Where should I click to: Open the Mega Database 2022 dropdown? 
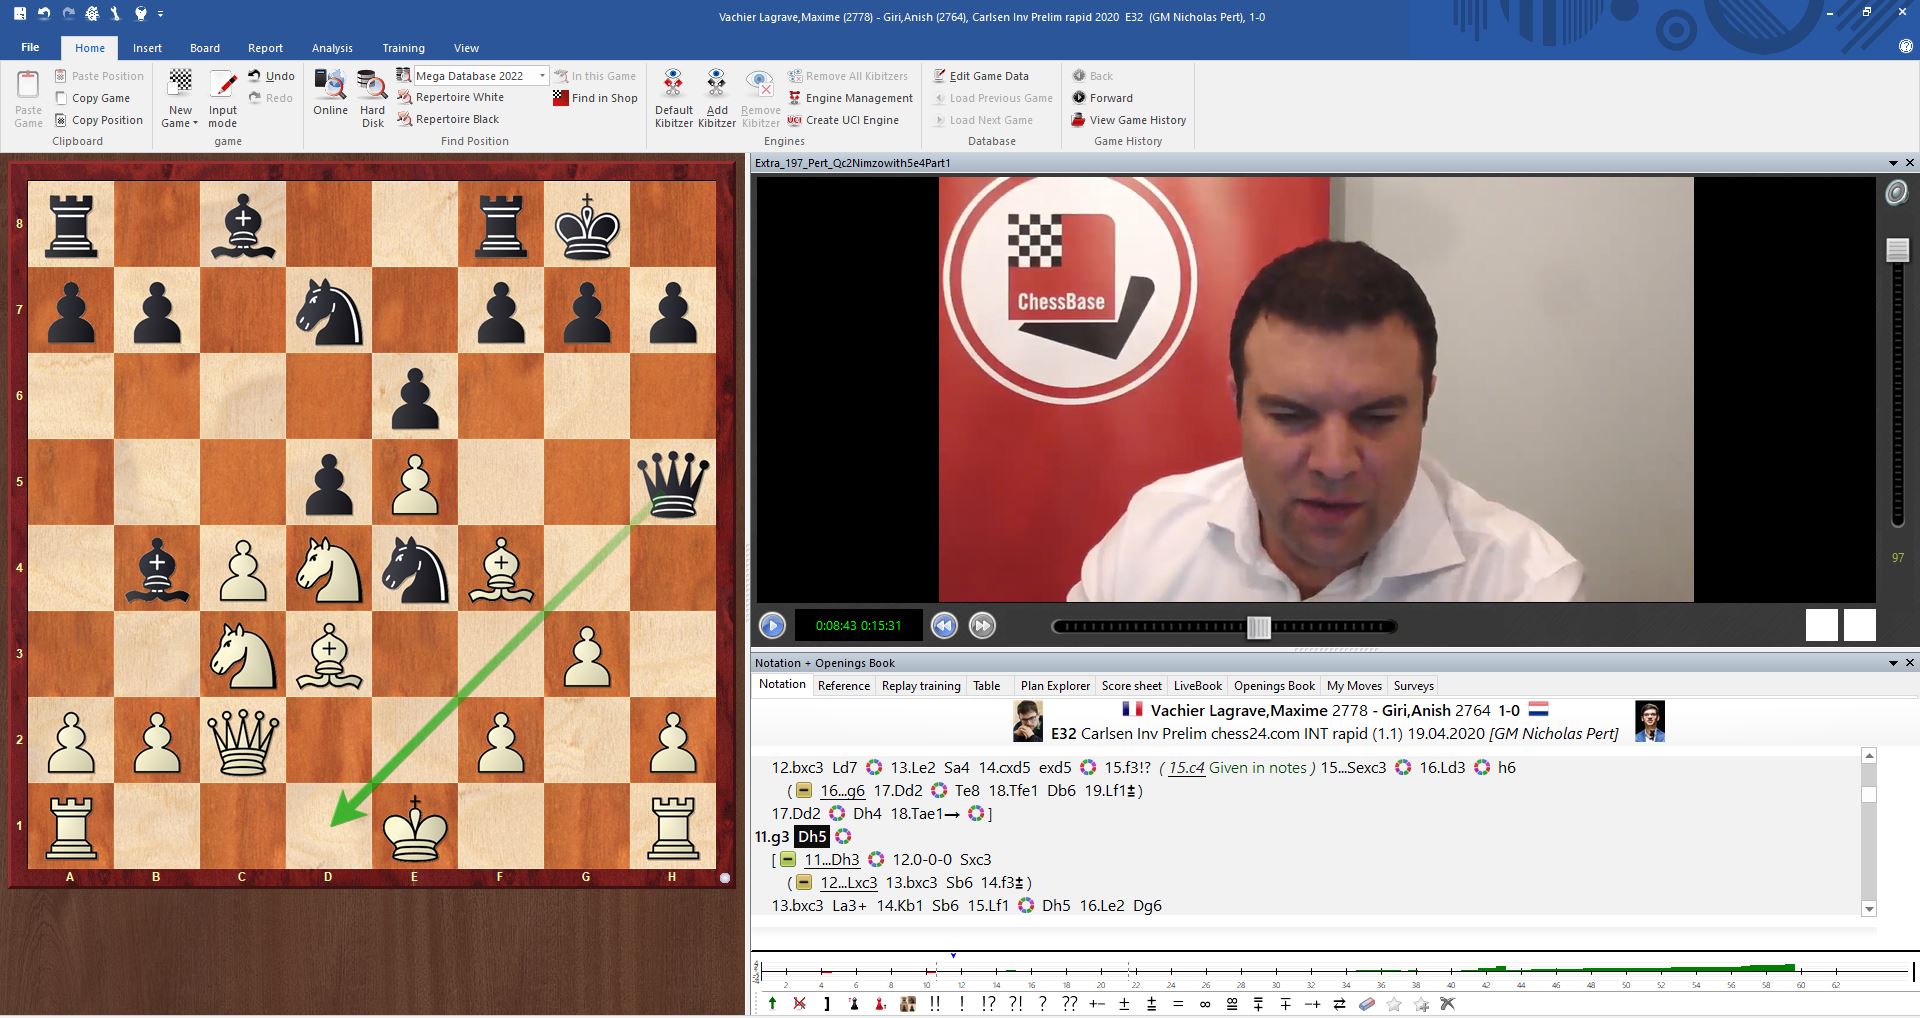point(542,76)
